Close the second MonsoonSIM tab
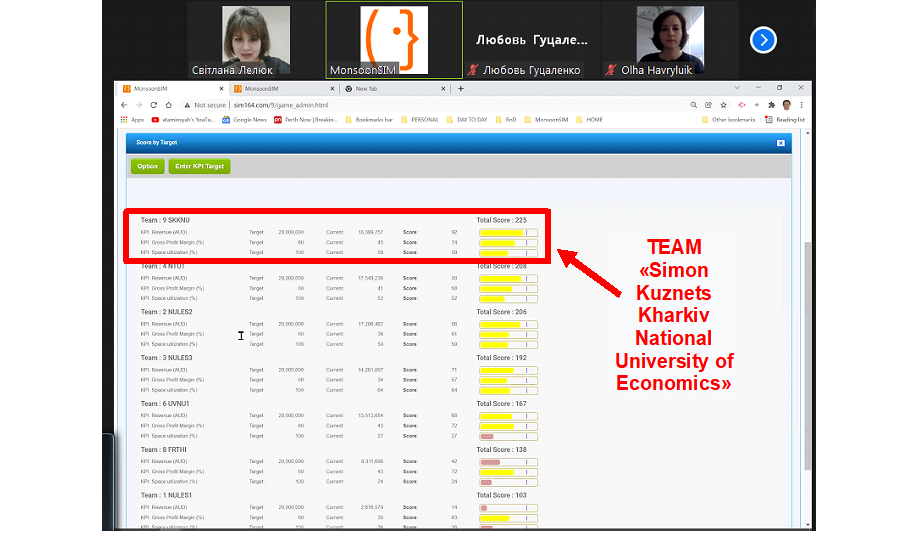Viewport: 920px width, 533px height. coord(332,89)
